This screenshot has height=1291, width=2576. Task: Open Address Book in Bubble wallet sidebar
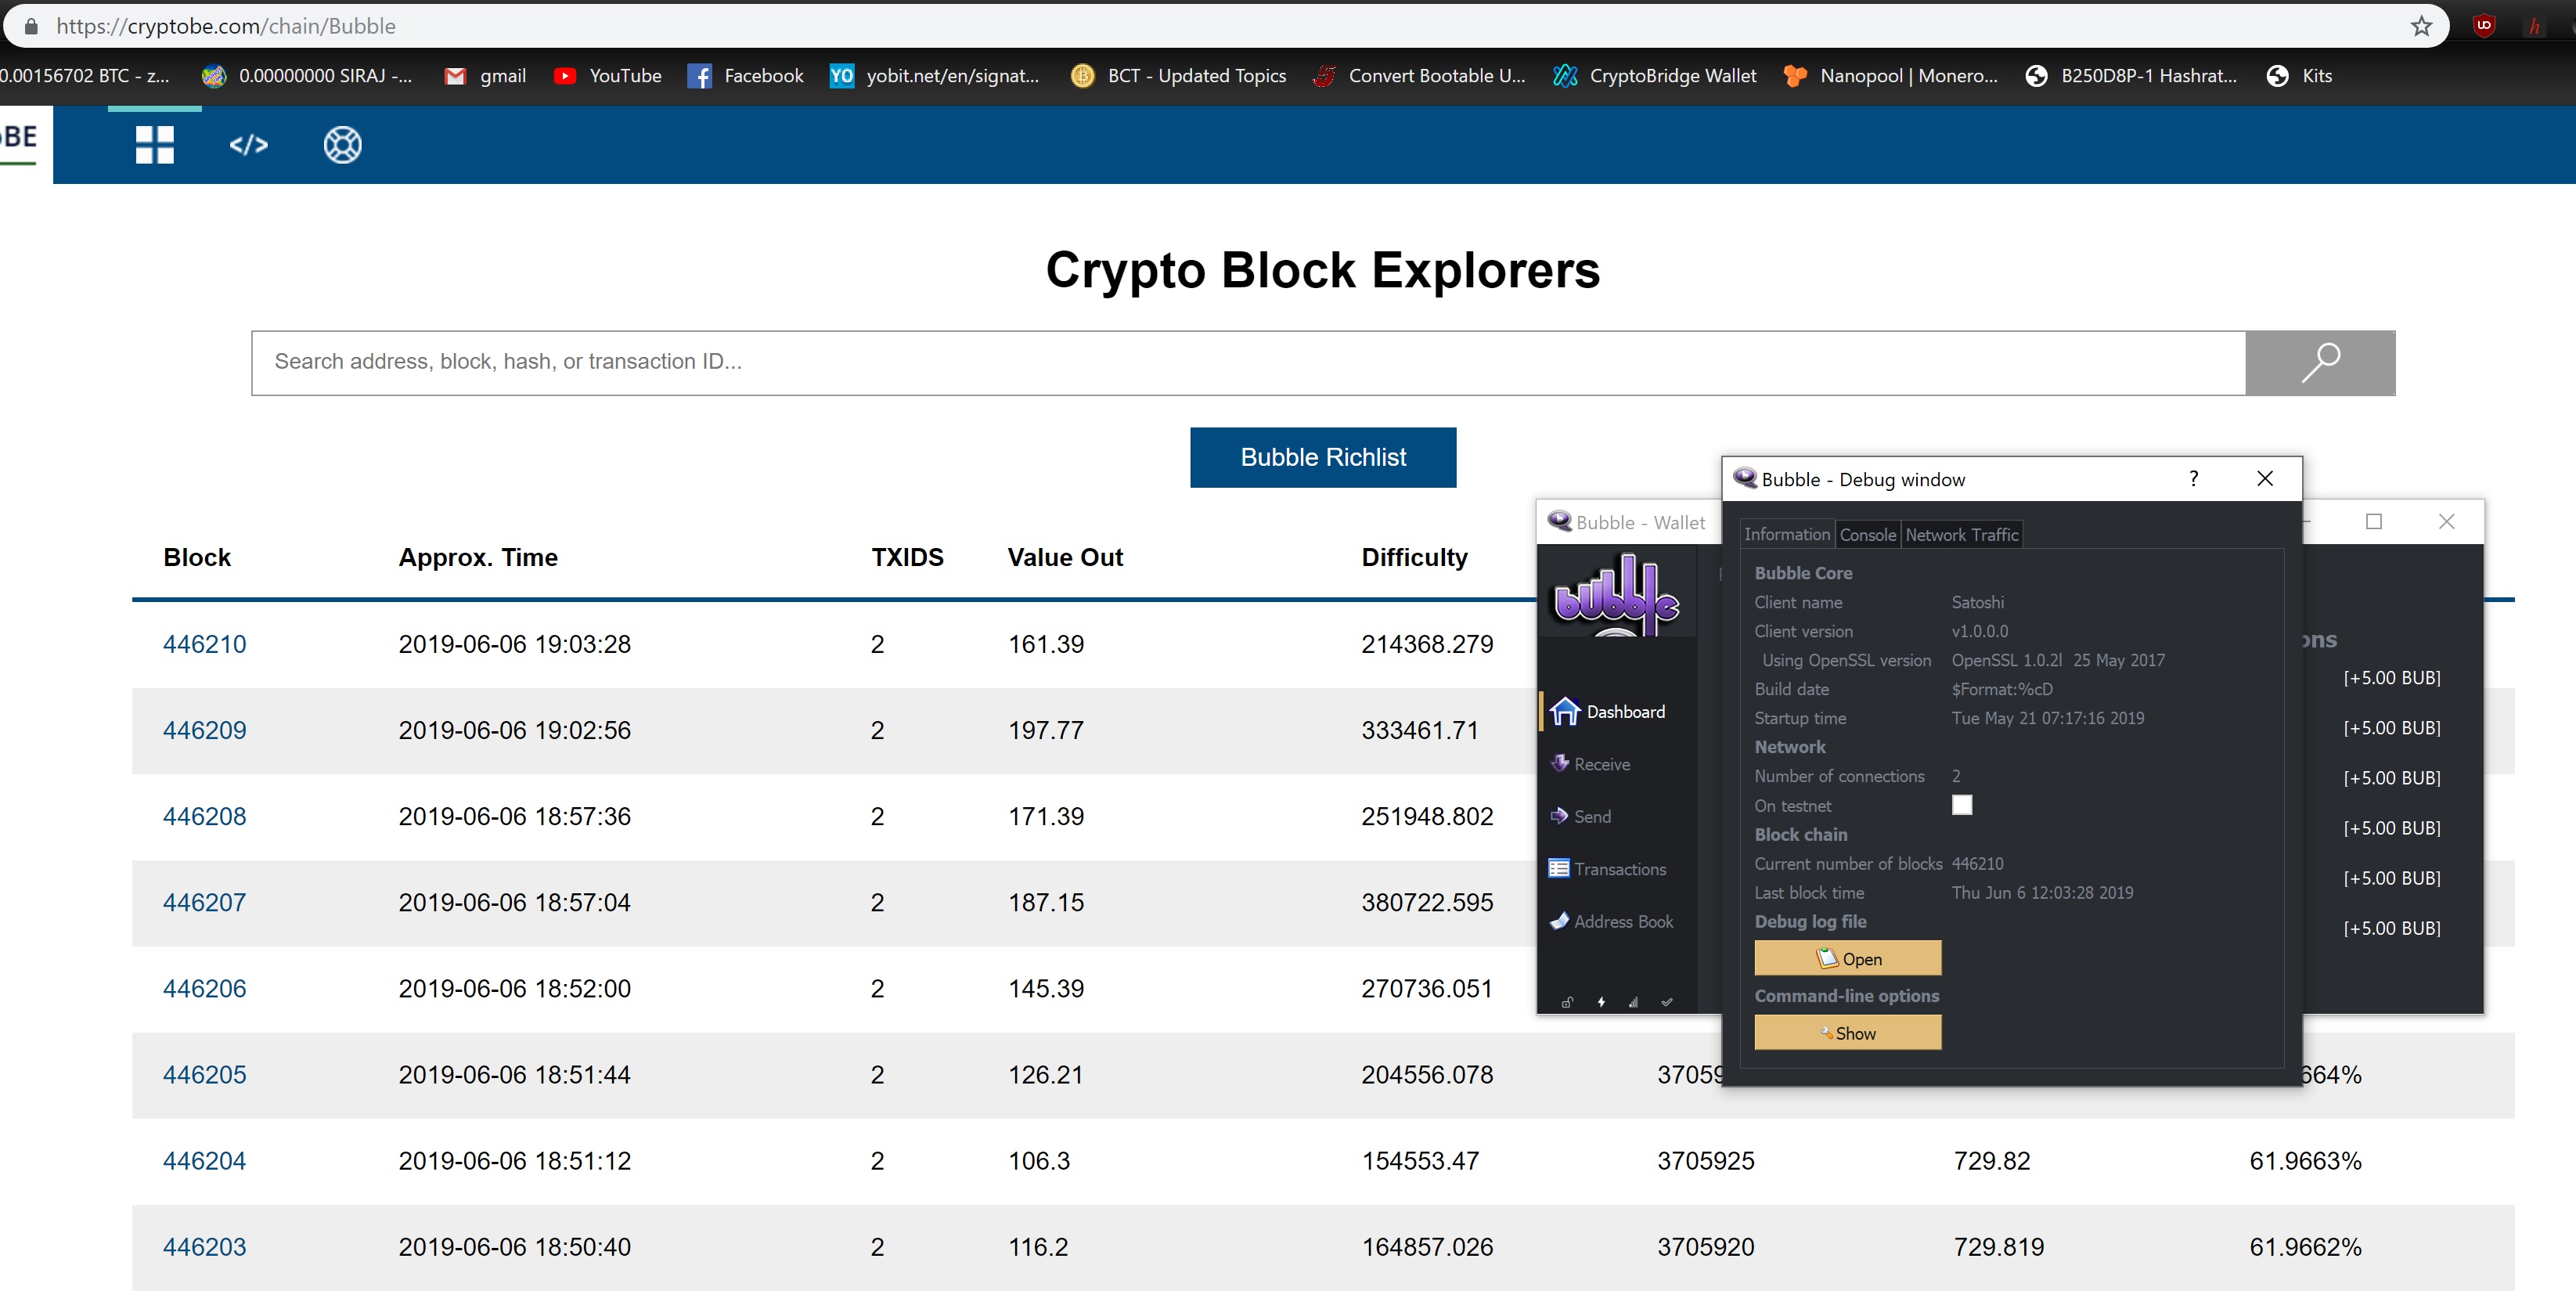click(1611, 921)
